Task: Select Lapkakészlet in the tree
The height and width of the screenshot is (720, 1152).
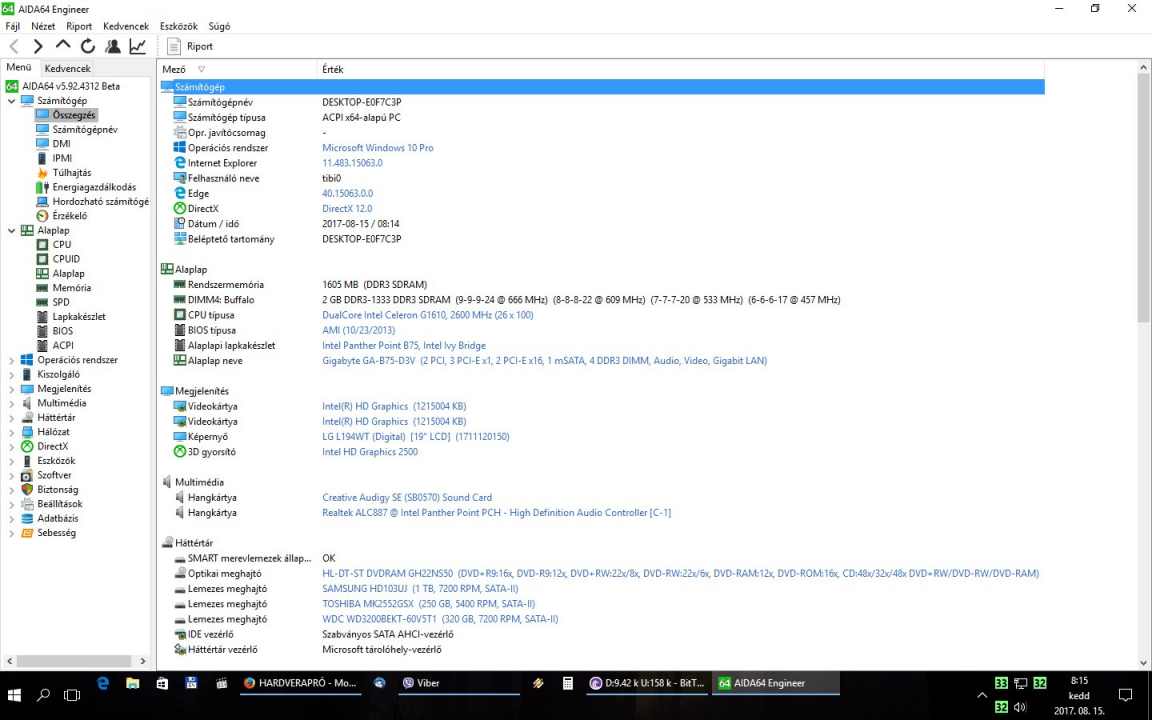Action: 79,317
